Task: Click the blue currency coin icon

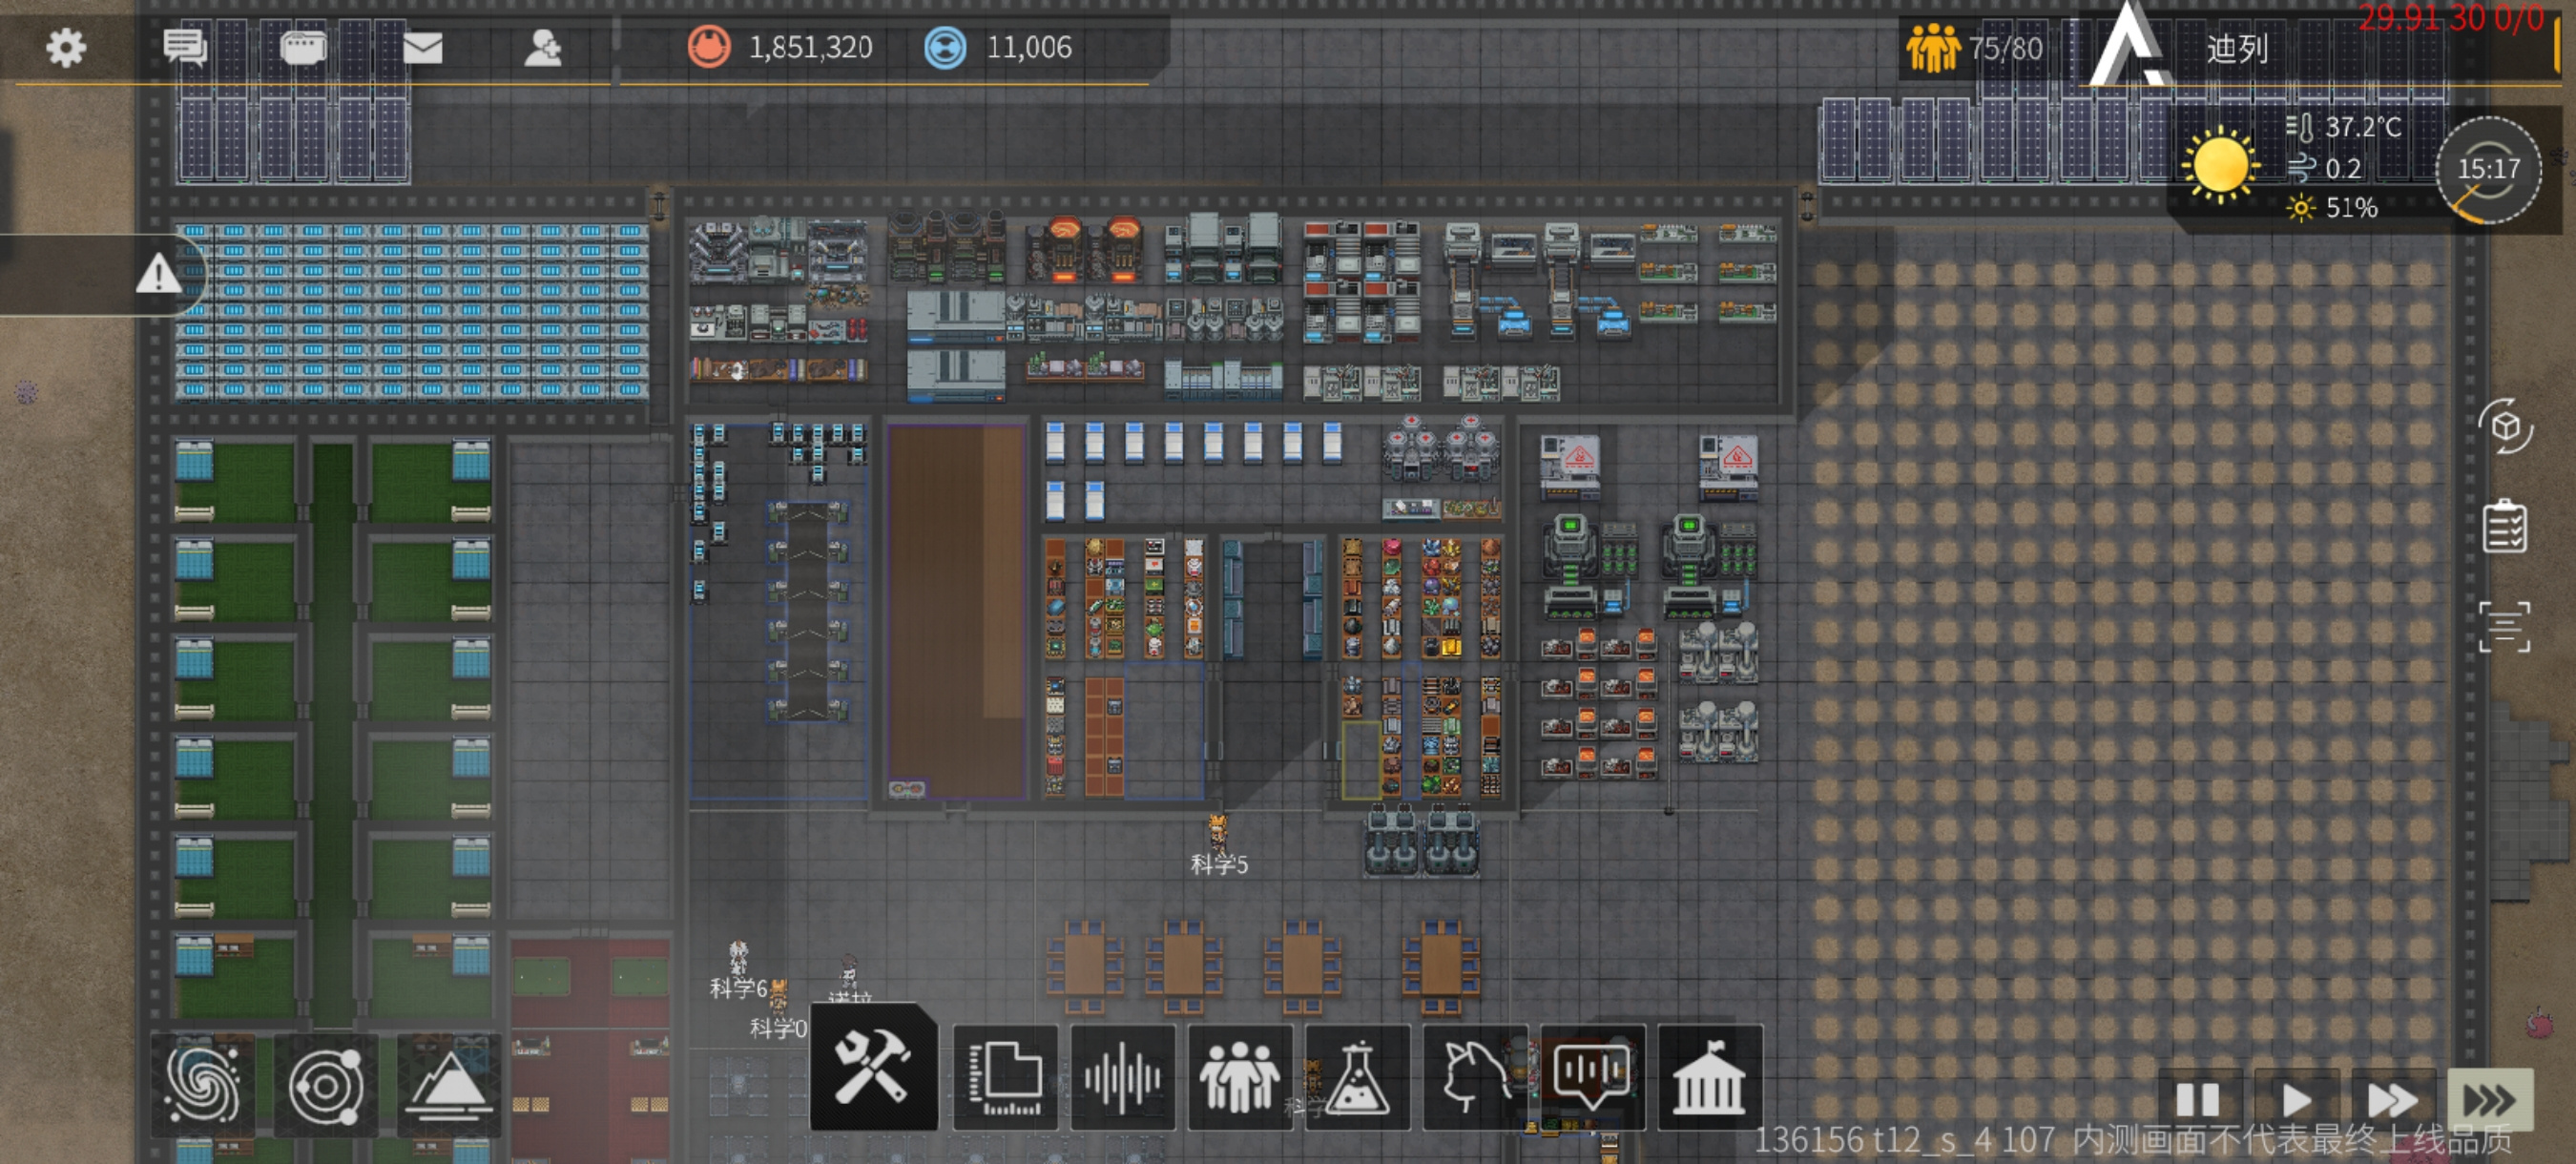Action: pyautogui.click(x=945, y=47)
